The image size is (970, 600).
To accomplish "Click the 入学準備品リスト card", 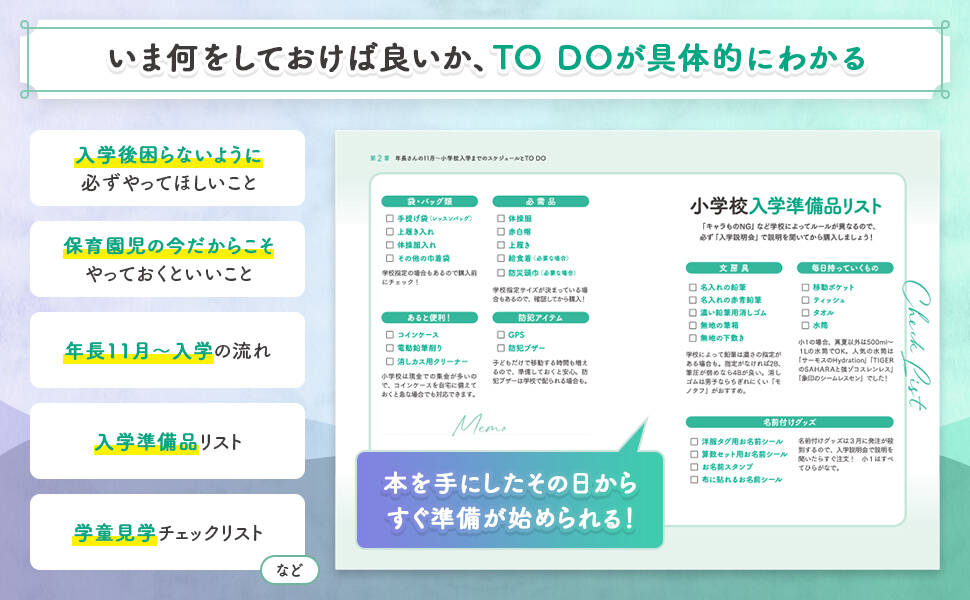I will tap(167, 441).
